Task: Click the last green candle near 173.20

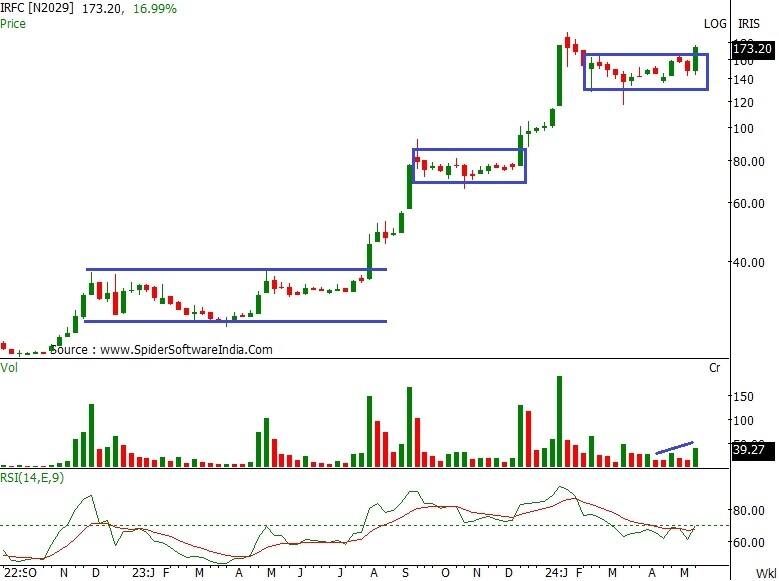Action: pos(696,59)
